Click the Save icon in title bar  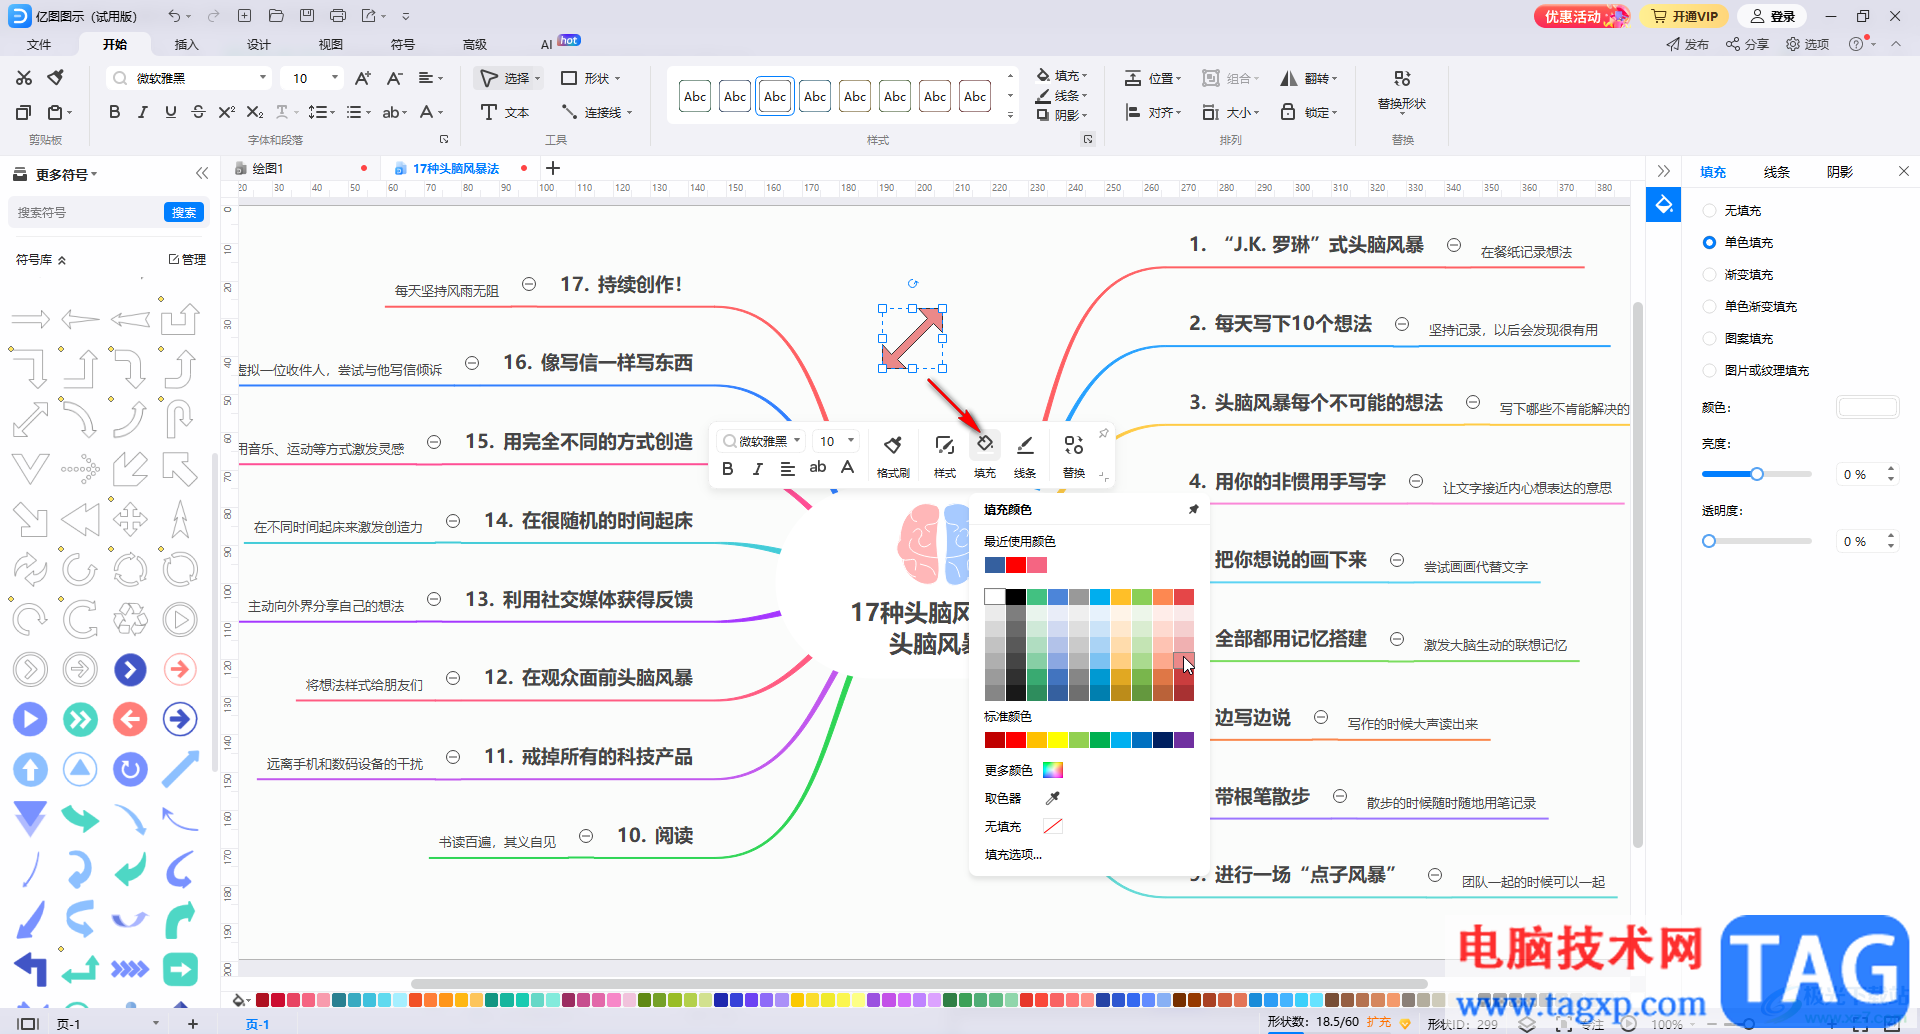[x=307, y=16]
